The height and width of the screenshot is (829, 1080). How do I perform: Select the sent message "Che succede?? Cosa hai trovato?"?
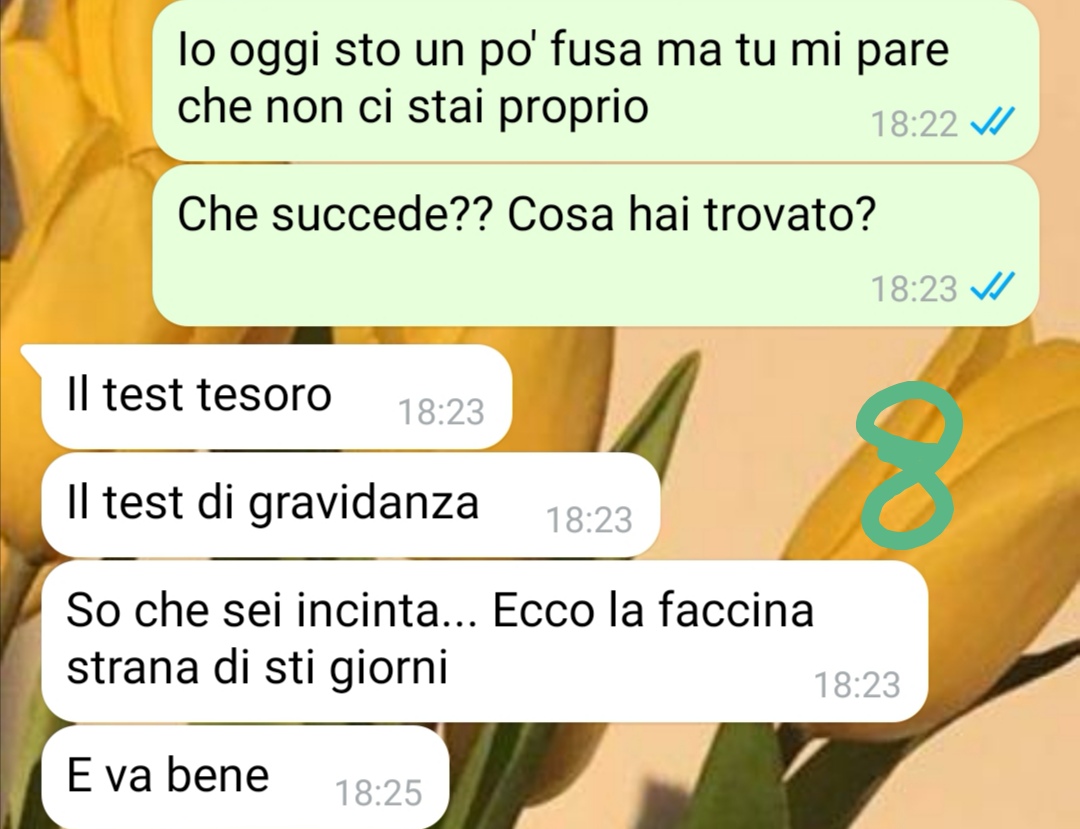[595, 245]
